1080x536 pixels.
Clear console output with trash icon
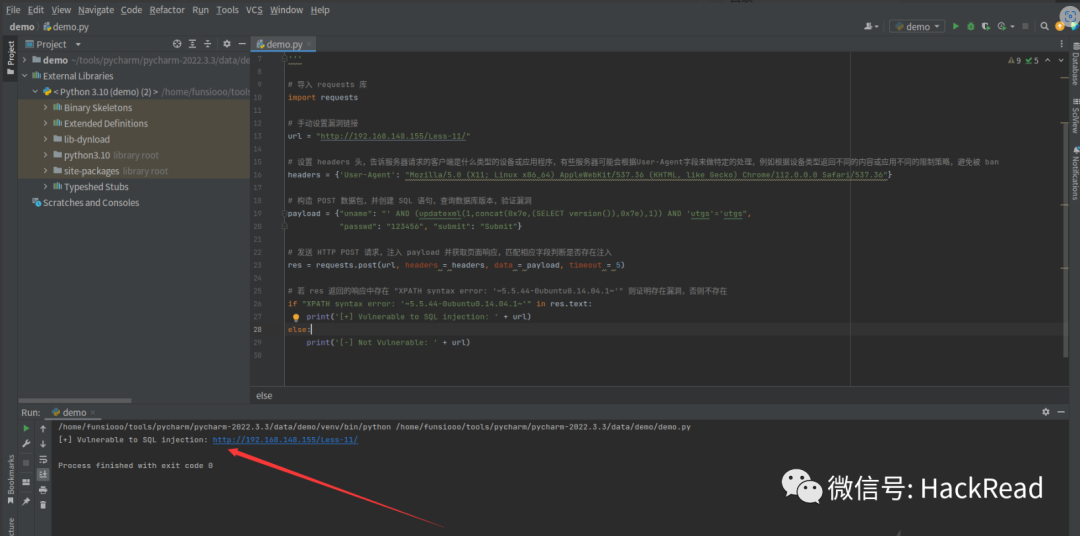pos(43,505)
